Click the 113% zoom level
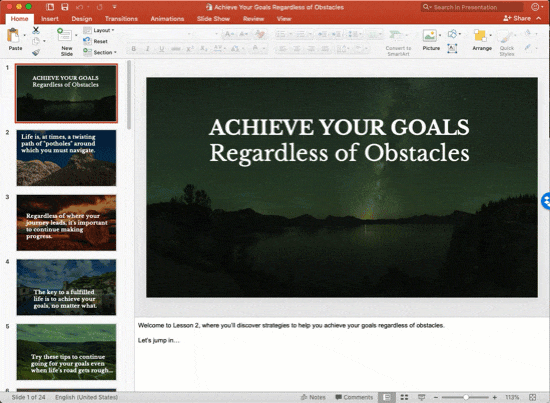Screen dimensions: 550x403 [512, 397]
